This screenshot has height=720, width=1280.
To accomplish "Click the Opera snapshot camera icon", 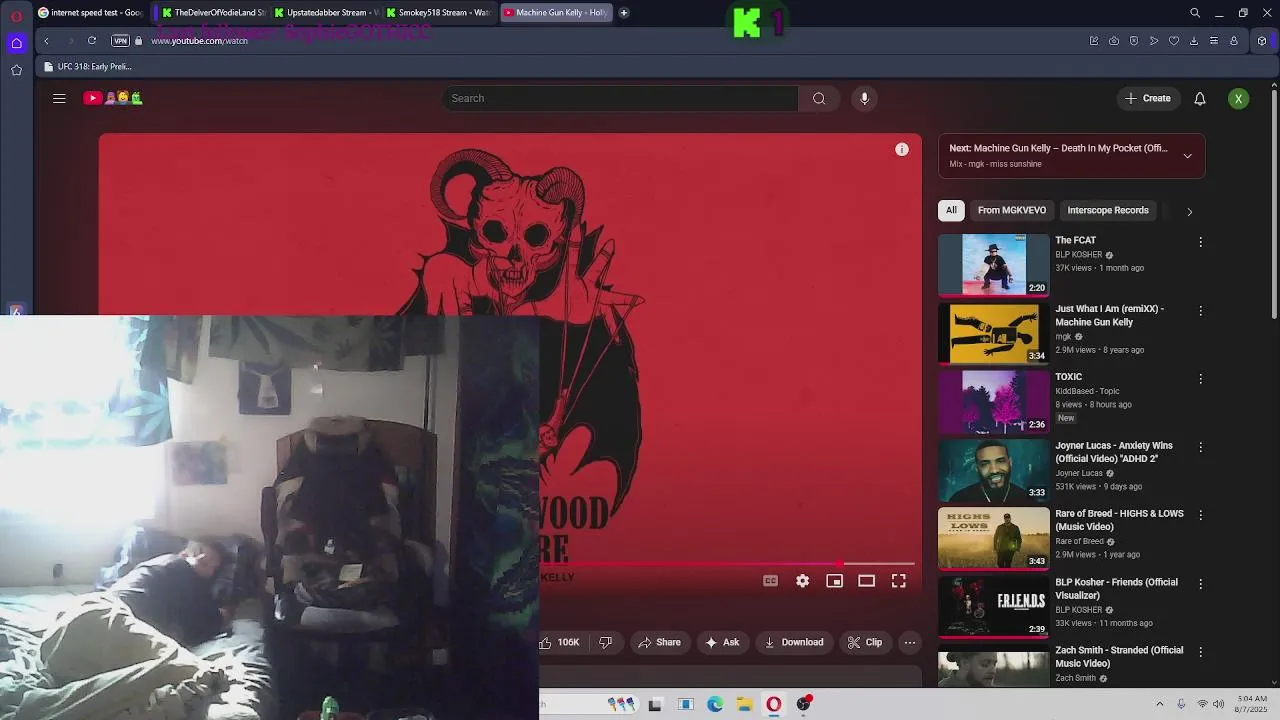I will click(x=1114, y=41).
